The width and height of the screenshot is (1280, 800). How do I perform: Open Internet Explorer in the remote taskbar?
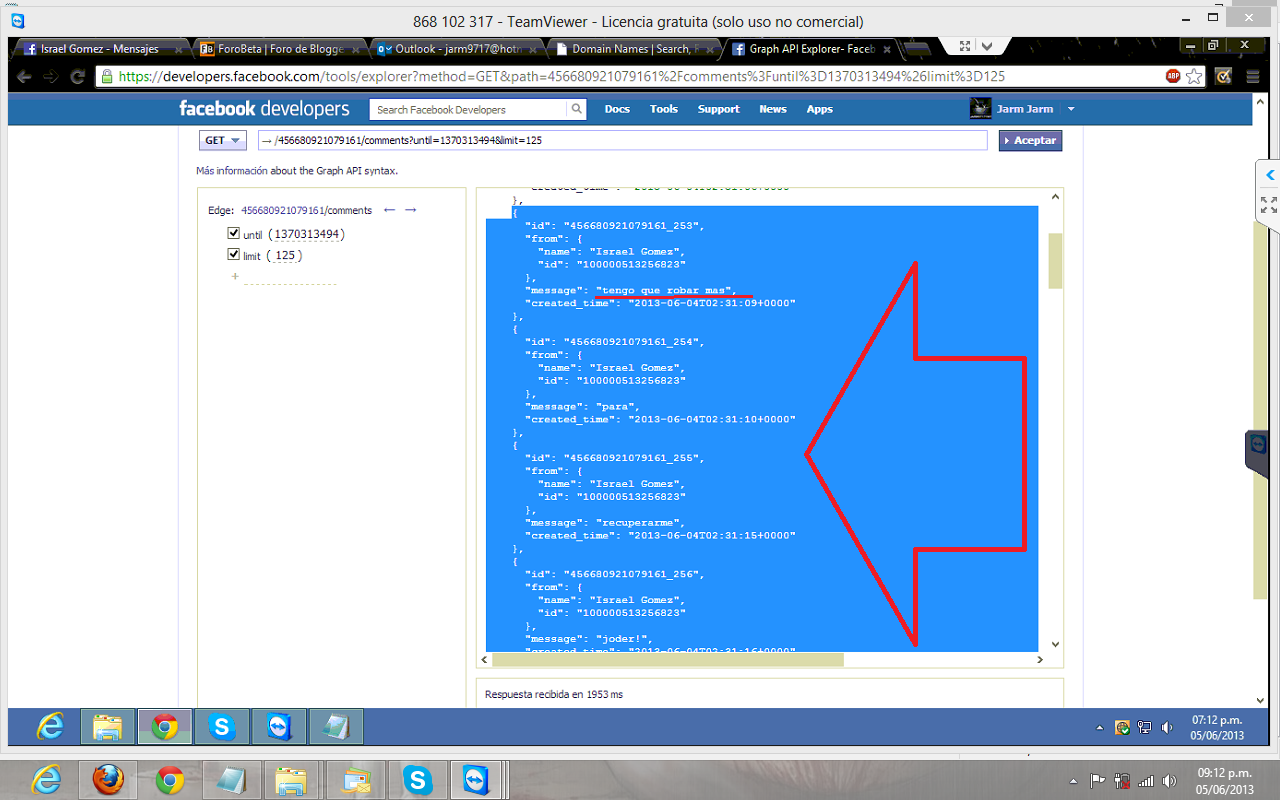click(x=50, y=727)
